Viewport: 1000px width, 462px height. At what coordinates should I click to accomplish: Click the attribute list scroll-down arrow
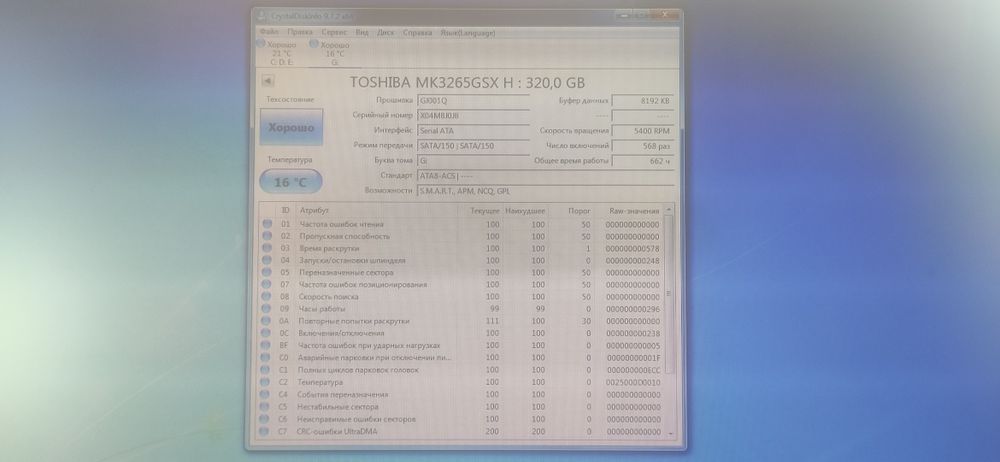(x=670, y=433)
